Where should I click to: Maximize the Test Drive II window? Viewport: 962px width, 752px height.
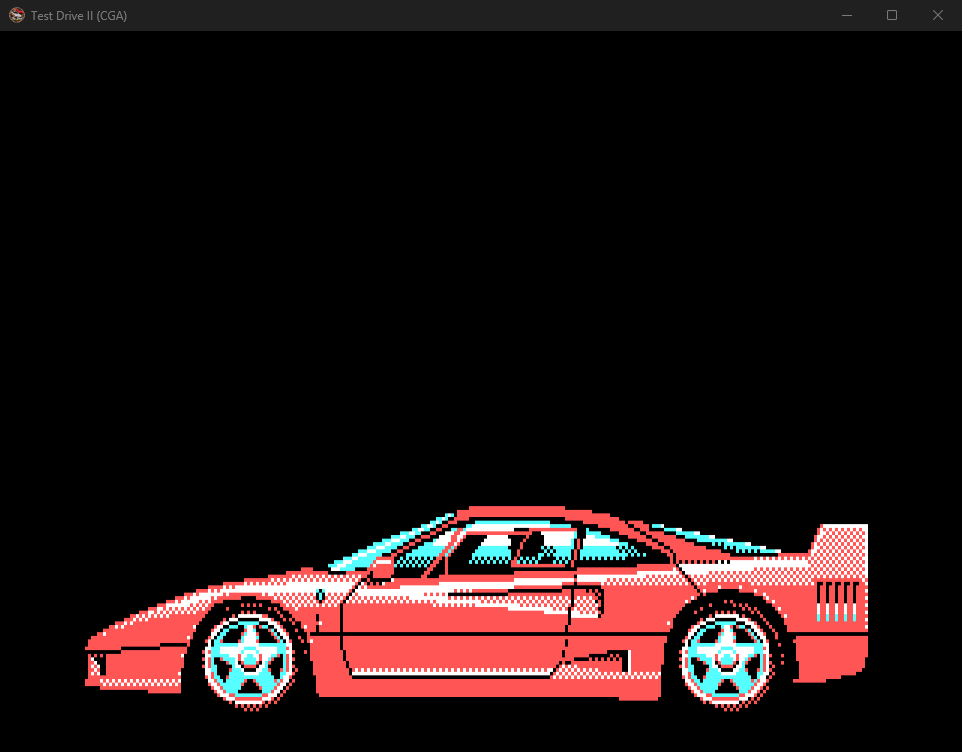click(892, 15)
